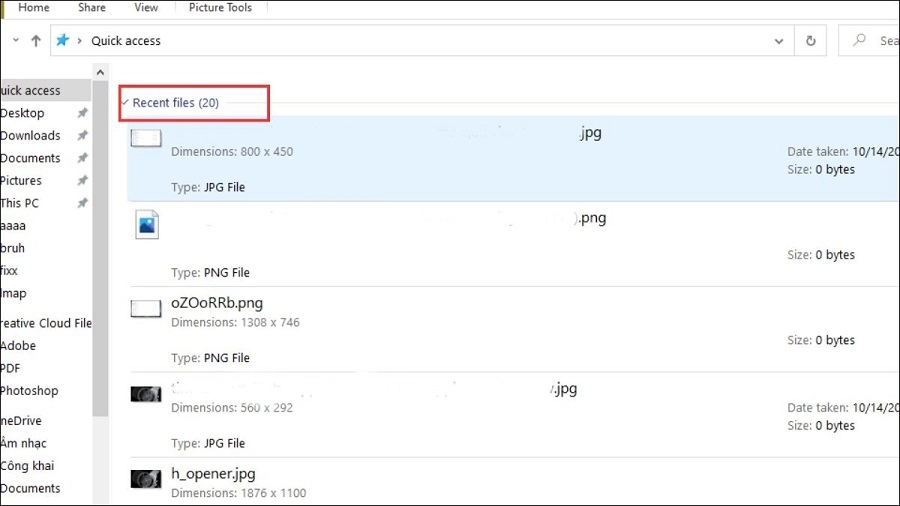This screenshot has height=506, width=900.
Task: Click thumbnail of h_opener.jpg
Action: point(146,479)
